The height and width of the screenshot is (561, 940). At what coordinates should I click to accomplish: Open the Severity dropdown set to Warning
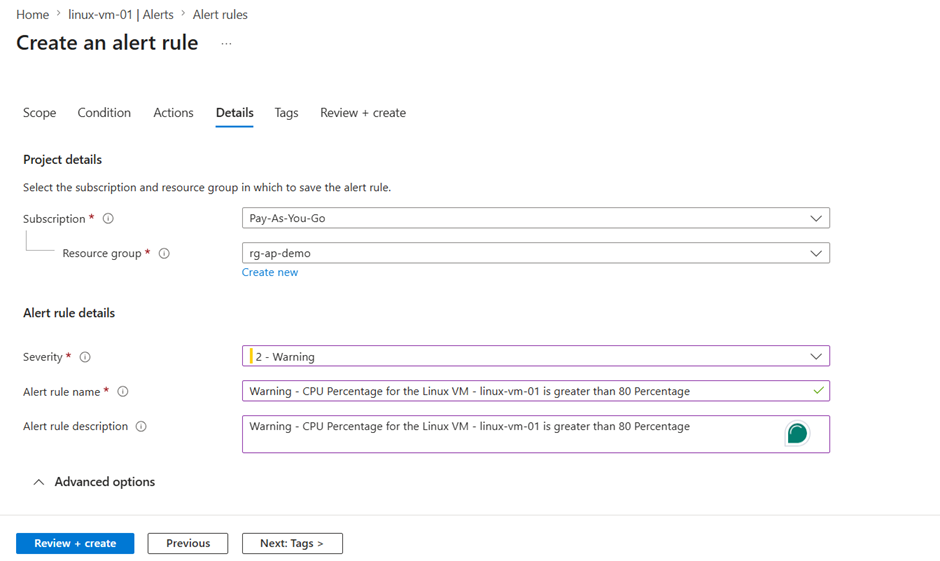pyautogui.click(x=535, y=356)
